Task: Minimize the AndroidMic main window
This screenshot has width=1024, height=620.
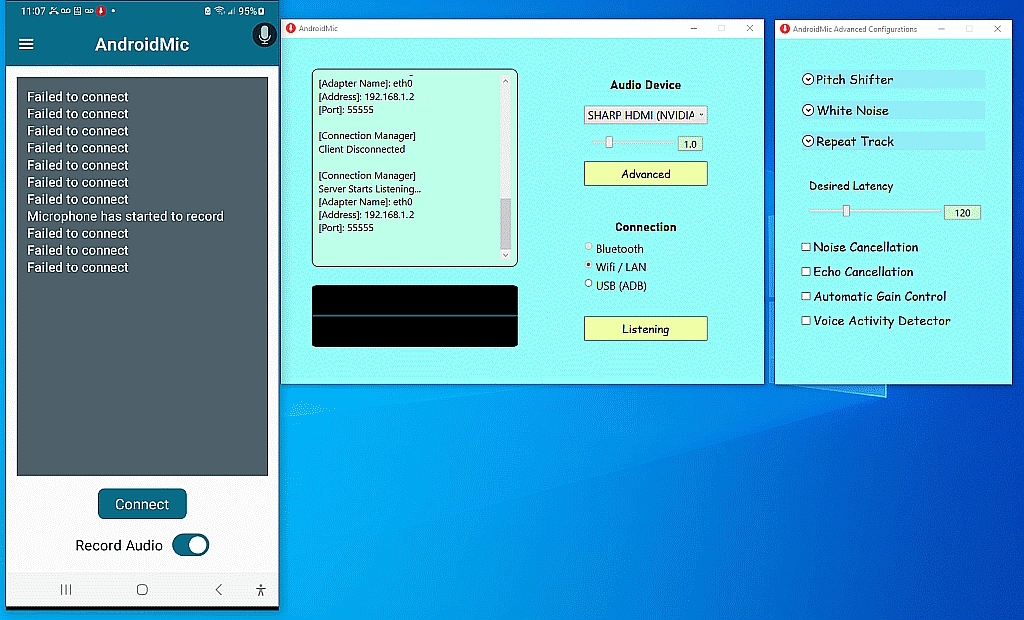Action: pyautogui.click(x=694, y=28)
